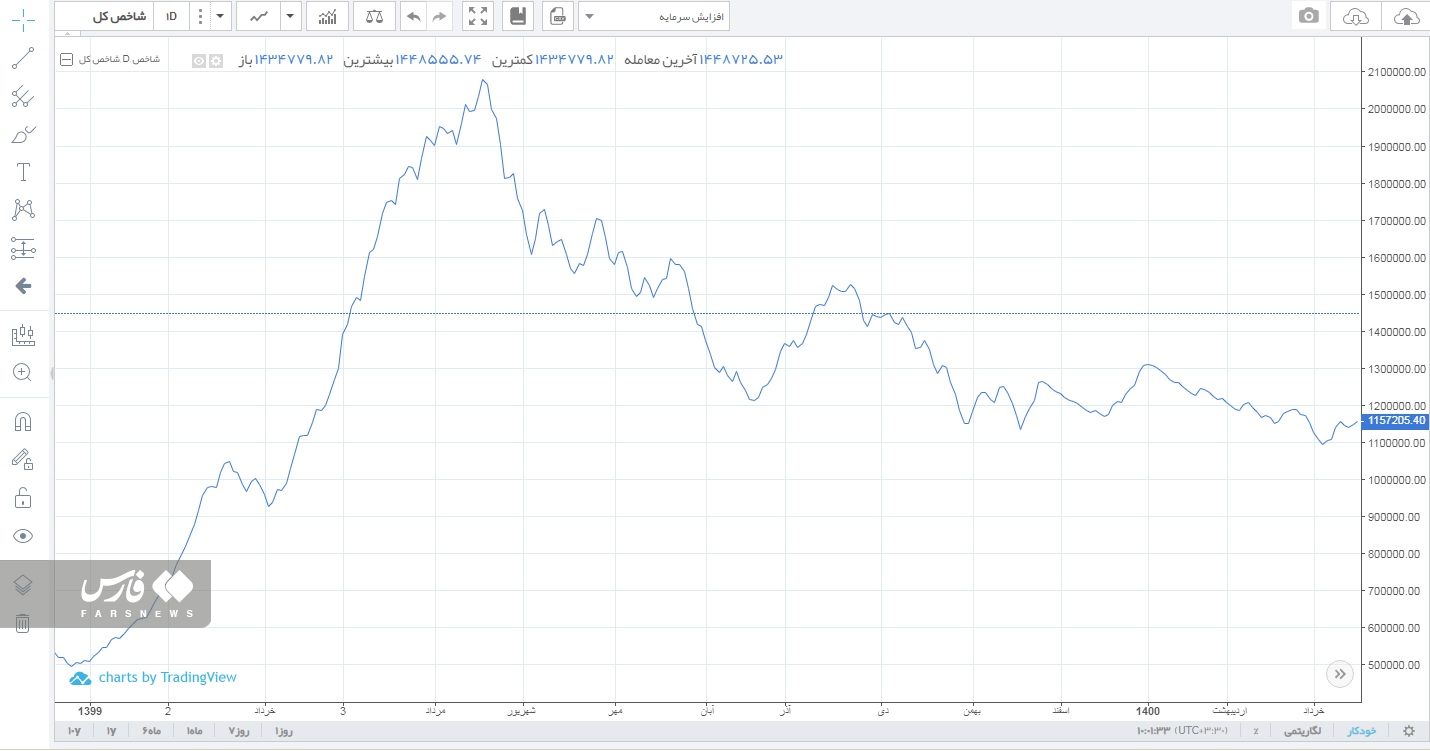Select the crosshair cursor tool
1430x751 pixels.
[x=23, y=19]
